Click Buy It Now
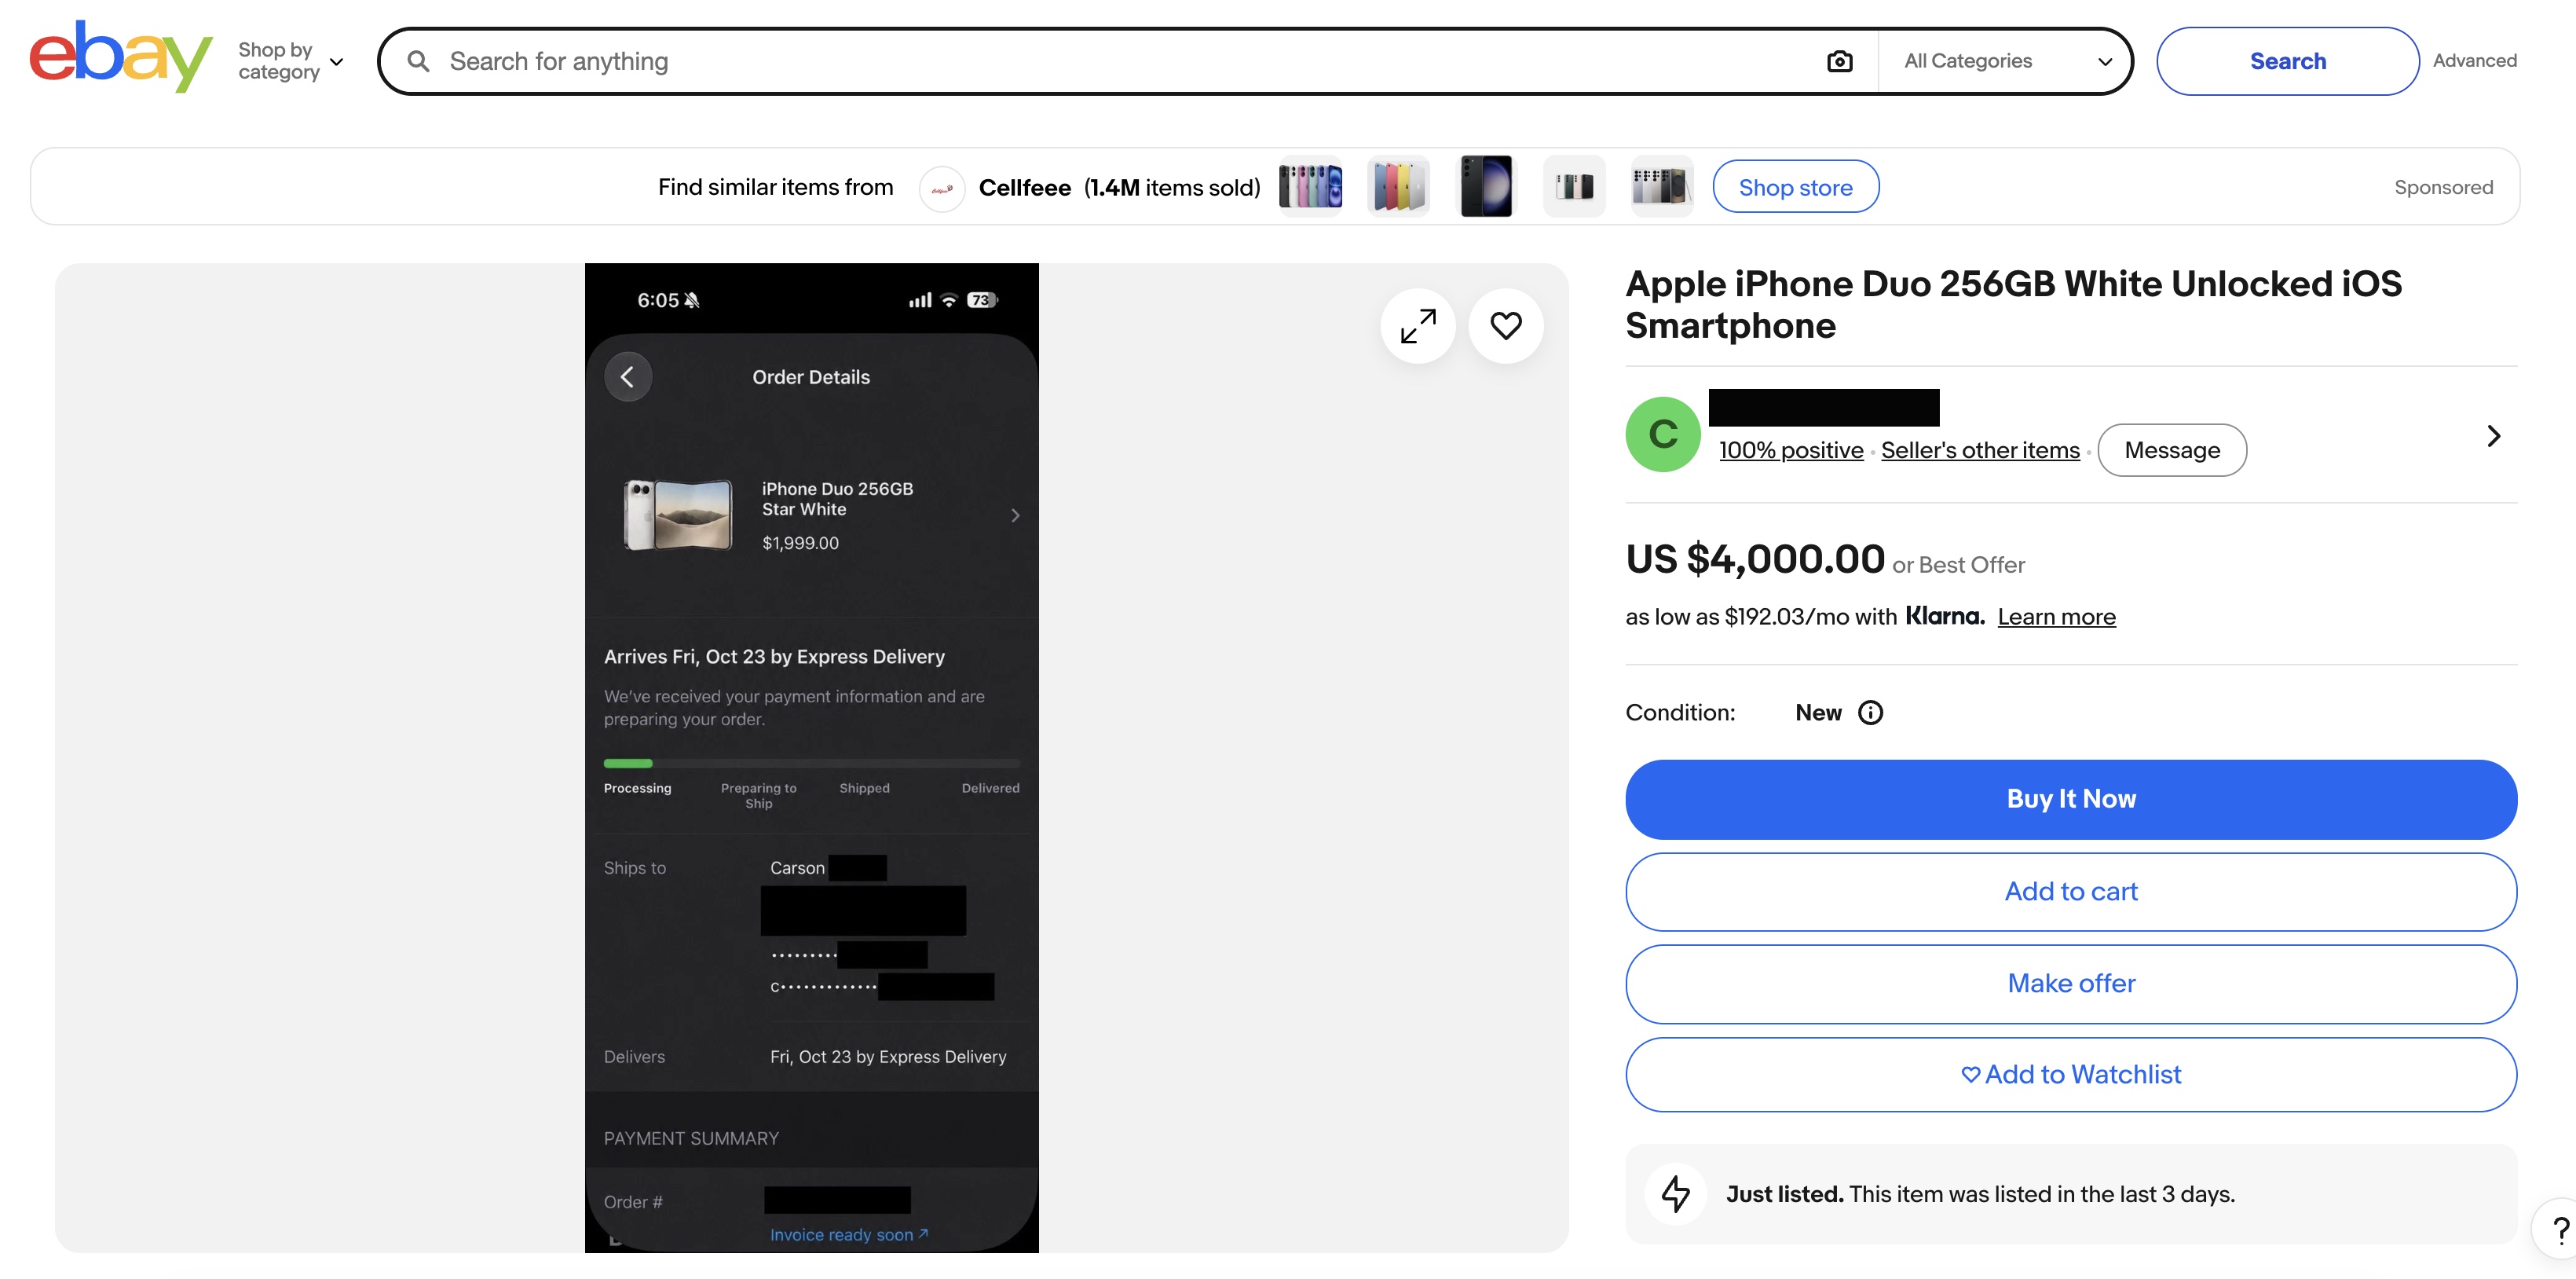Viewport: 2576px width, 1279px height. click(2070, 799)
